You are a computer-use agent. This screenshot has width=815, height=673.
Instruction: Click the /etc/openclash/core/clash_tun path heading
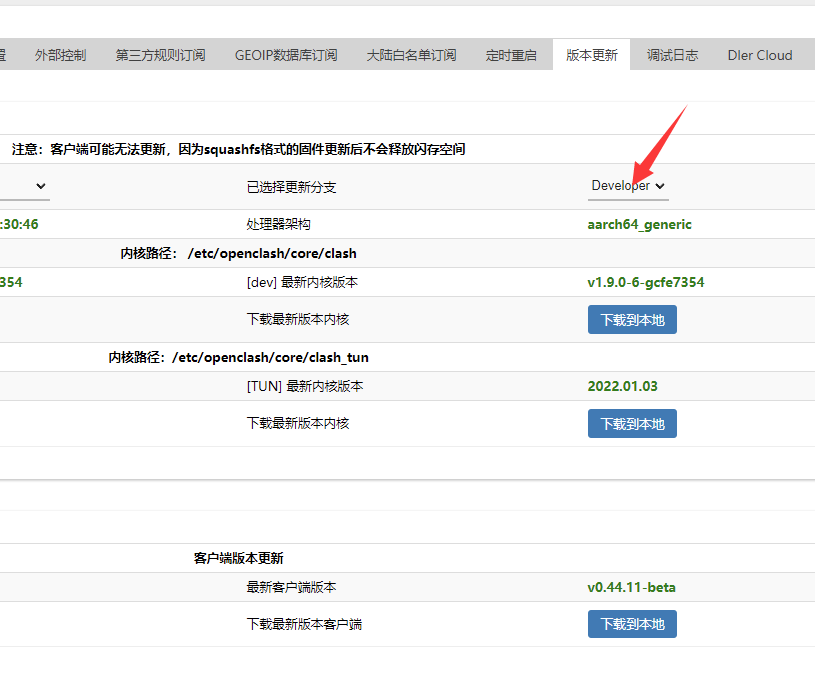coord(239,358)
